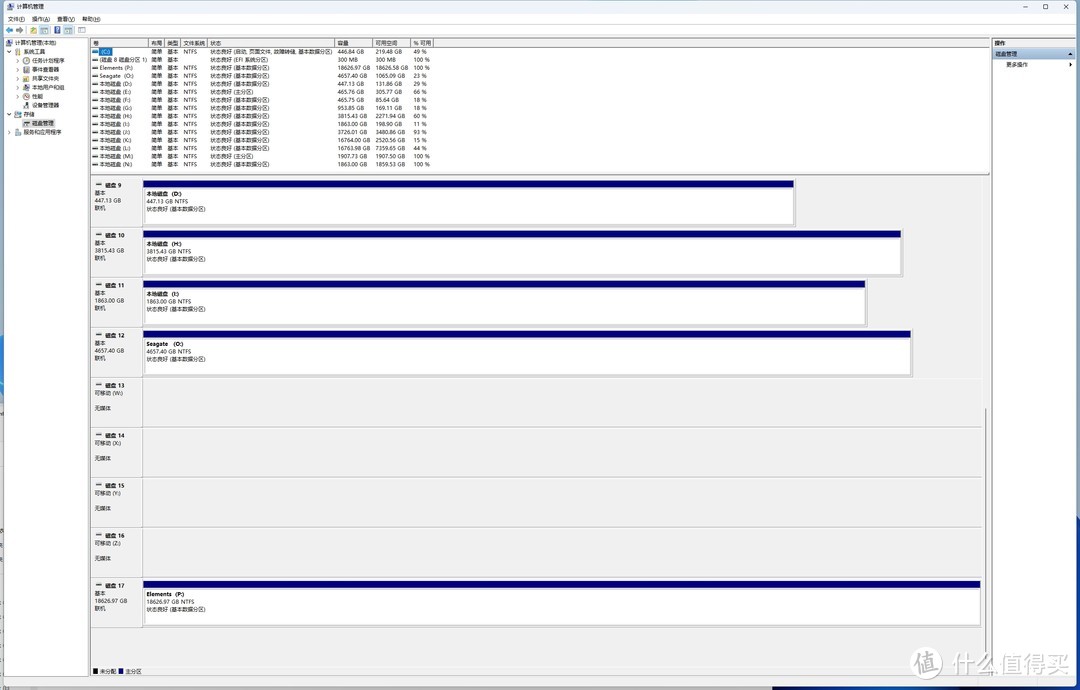Viewport: 1080px width, 690px height.
Task: Expand the 性能 tree node
Action: tap(18, 96)
